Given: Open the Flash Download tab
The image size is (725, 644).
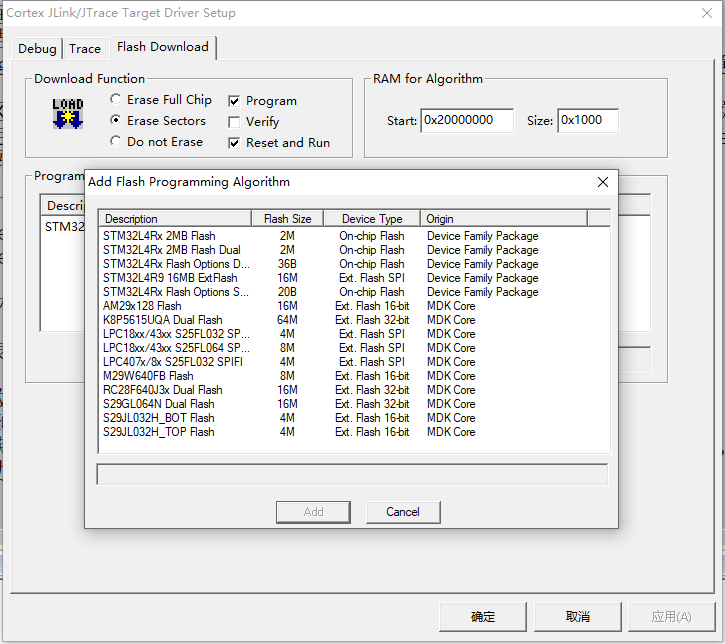Looking at the screenshot, I should click(x=163, y=47).
